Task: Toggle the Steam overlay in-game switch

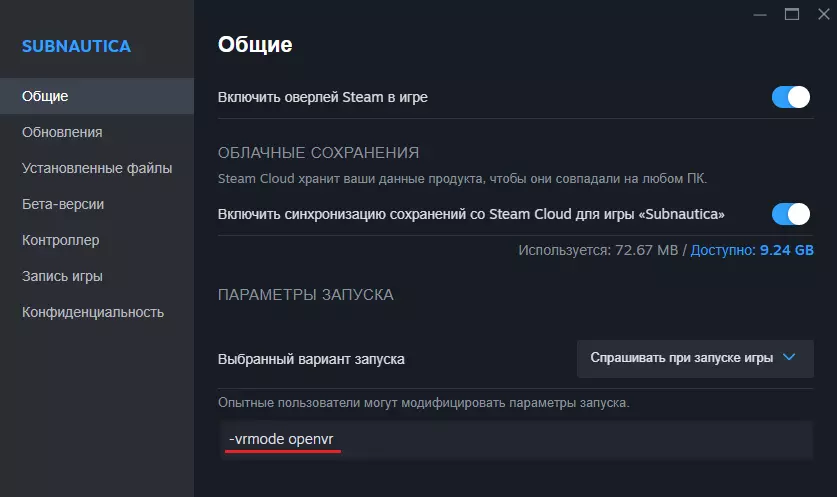Action: (x=790, y=97)
